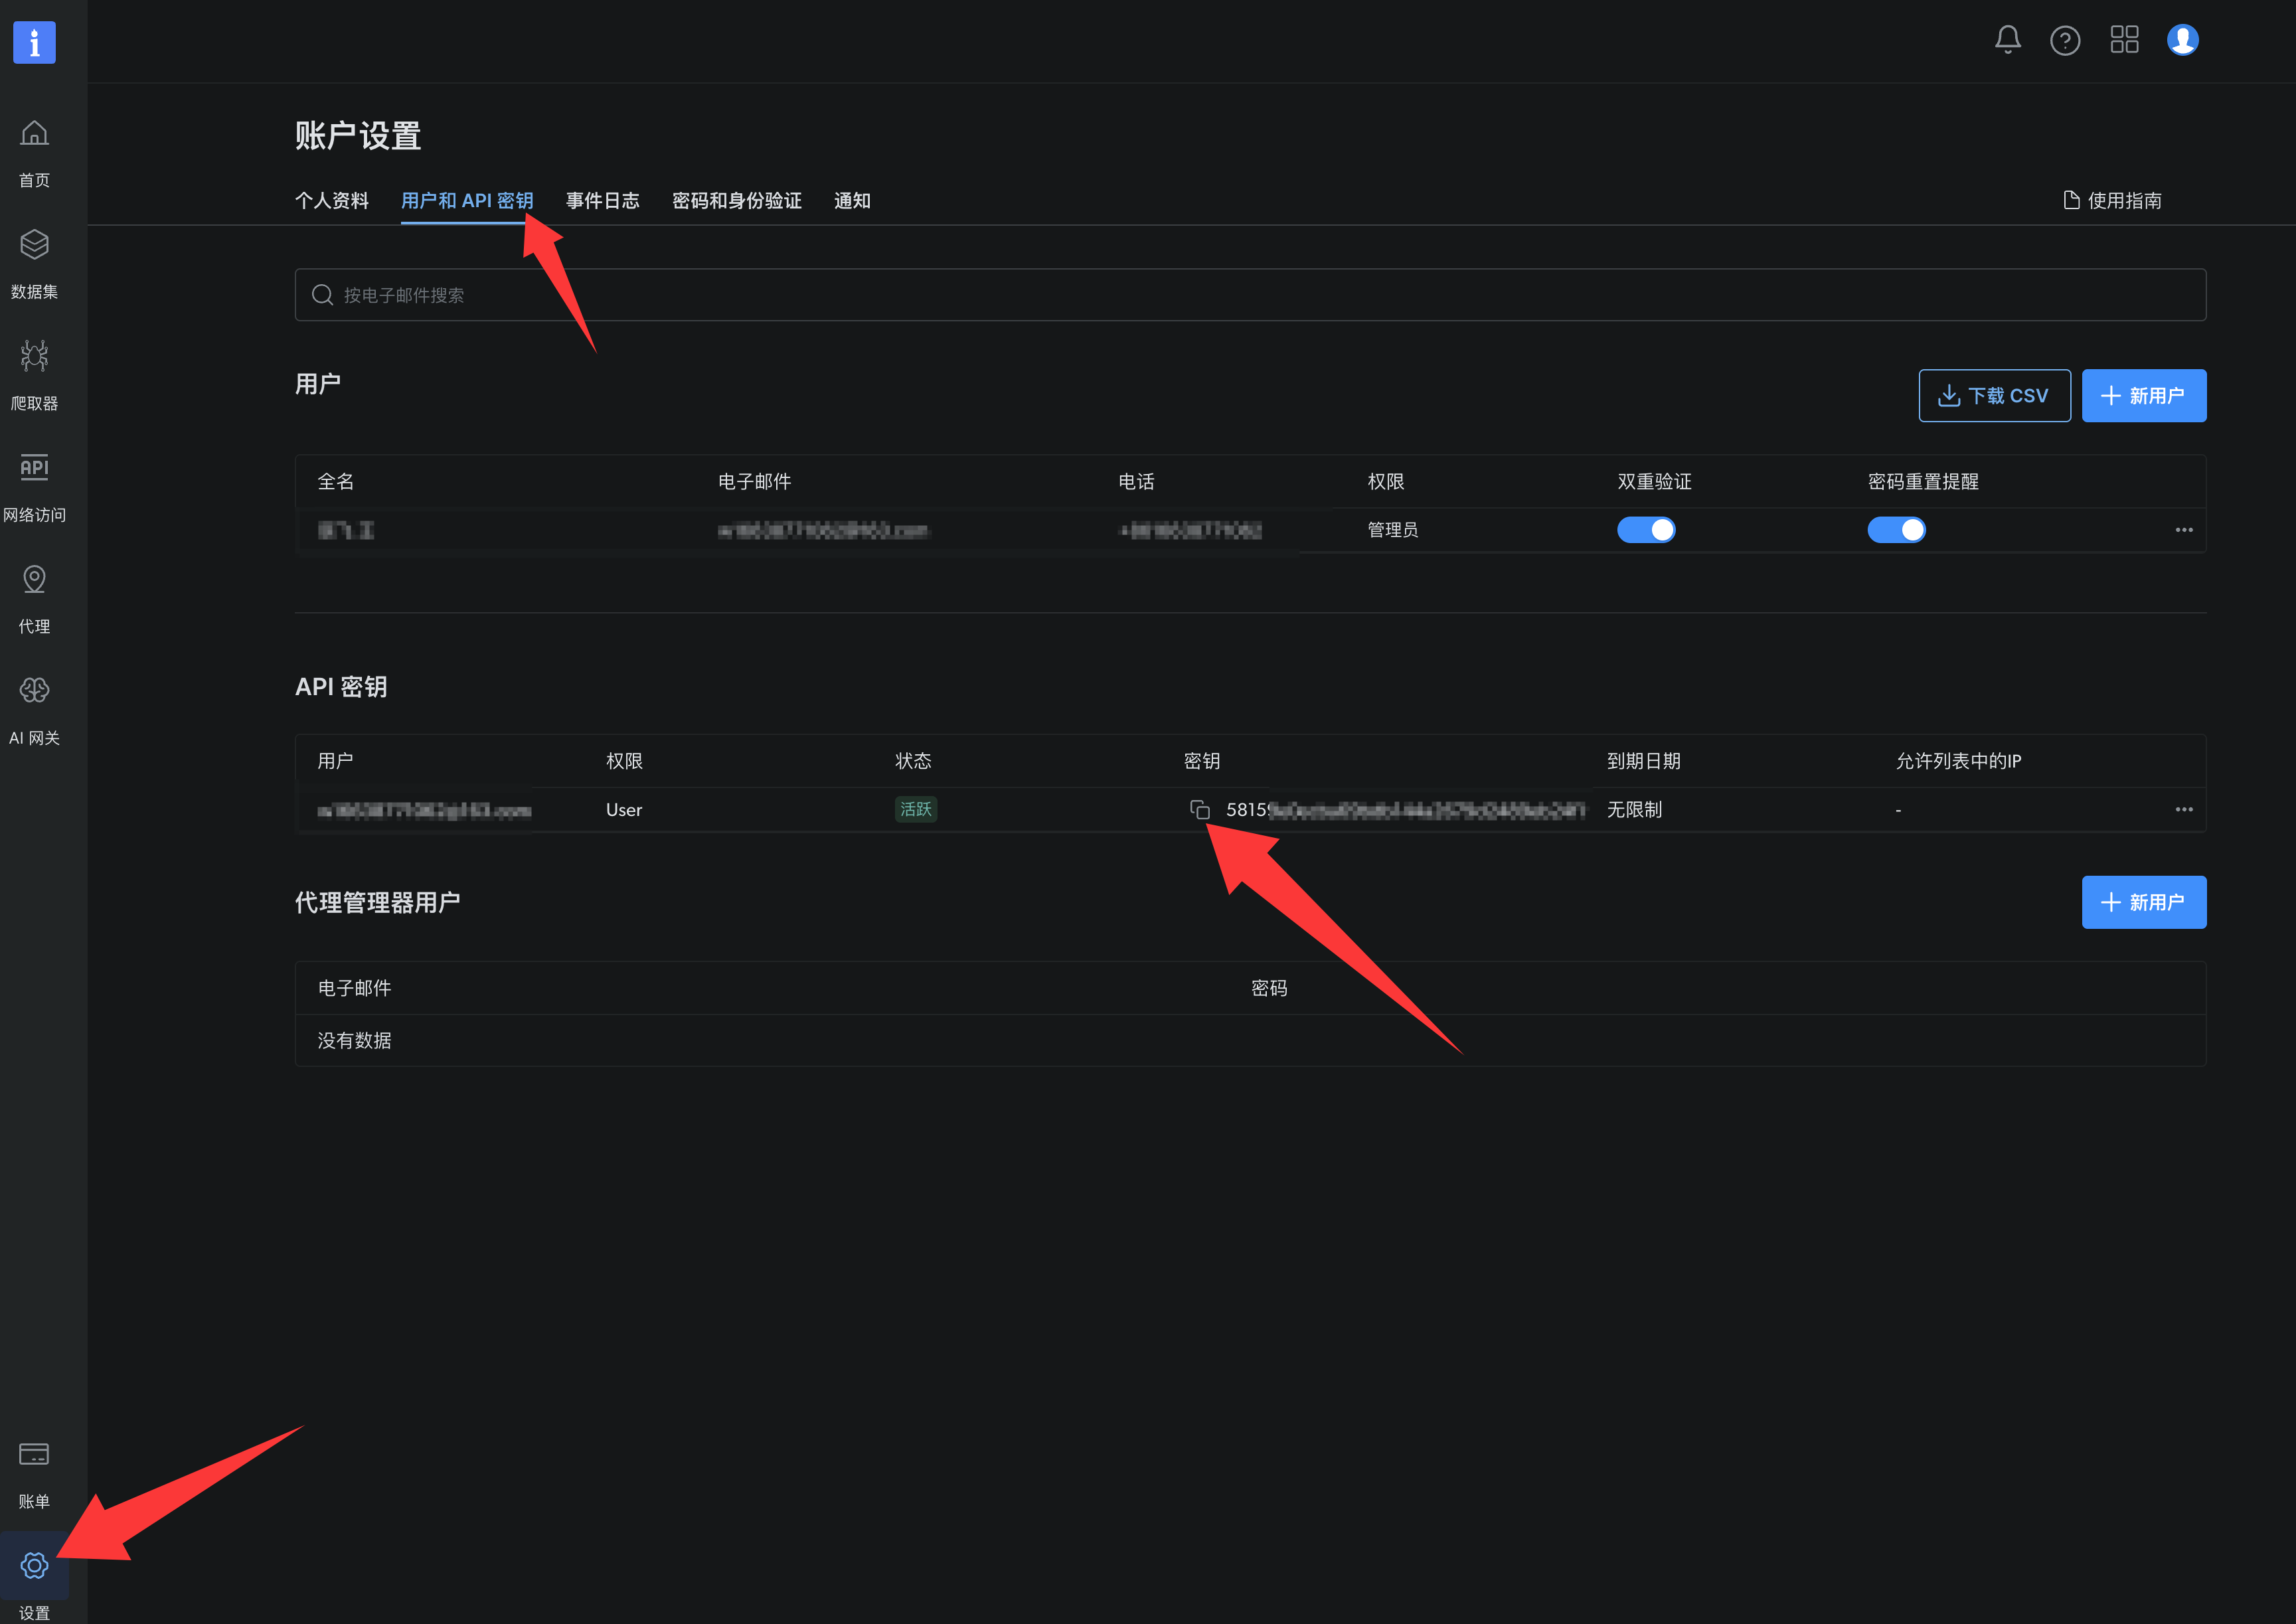This screenshot has height=1624, width=2296.
Task: Click 下载 CSV button
Action: coord(1994,396)
